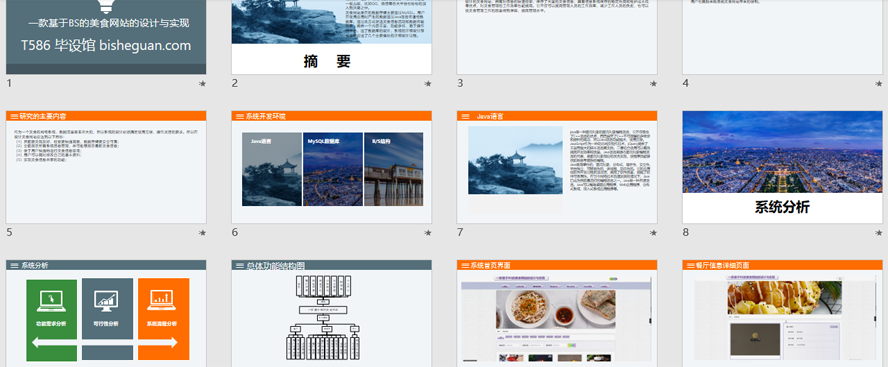Click slide number 2 label
Screen dimensions: 888x367
click(234, 83)
